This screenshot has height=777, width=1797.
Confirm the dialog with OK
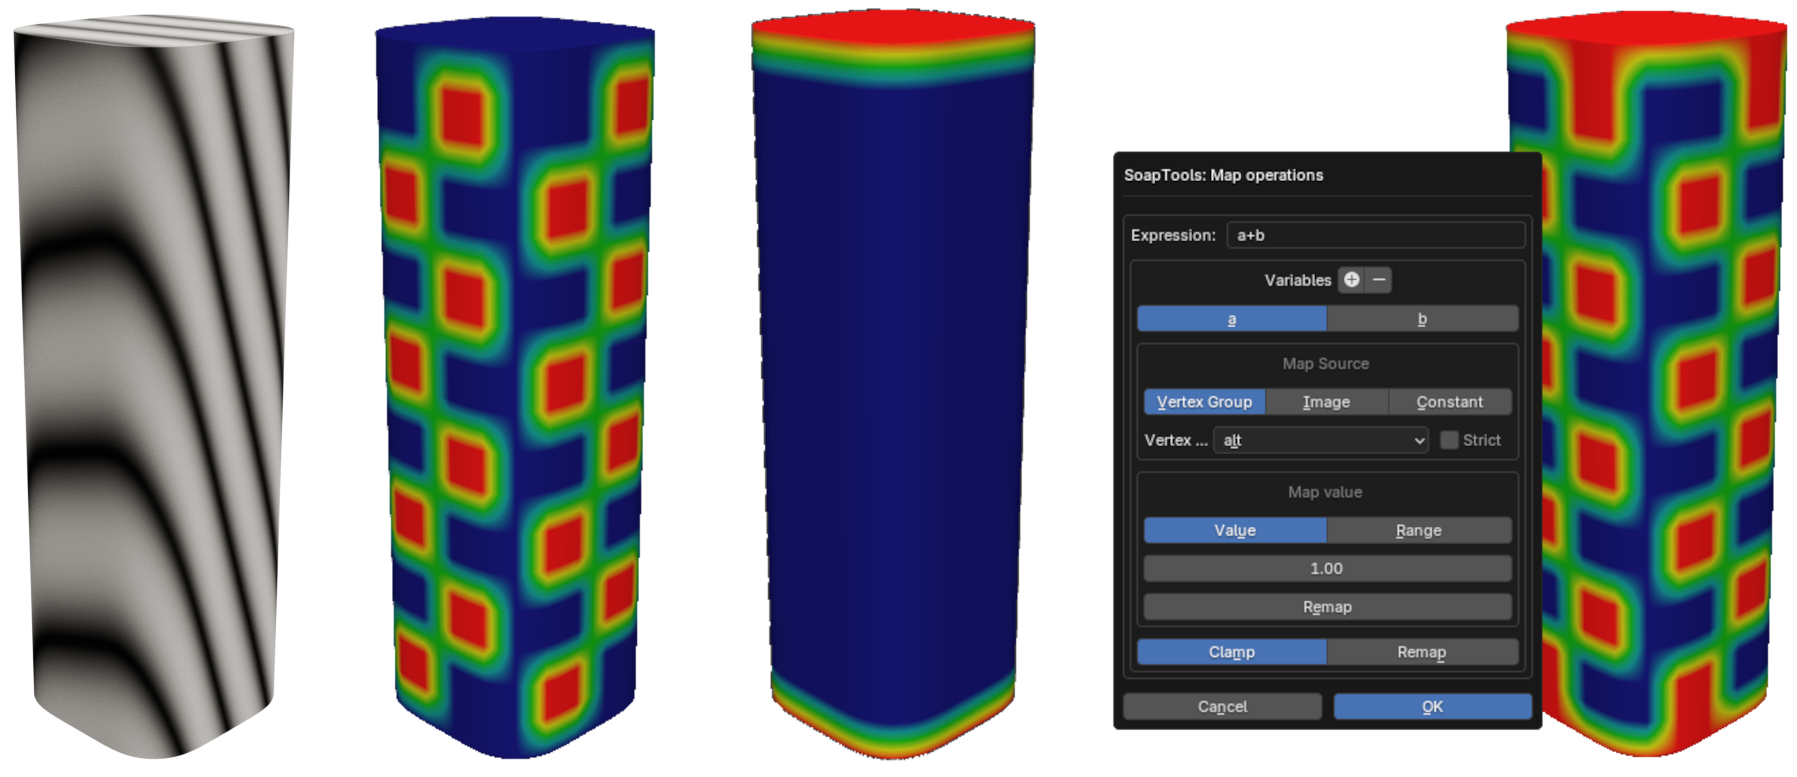(1432, 707)
